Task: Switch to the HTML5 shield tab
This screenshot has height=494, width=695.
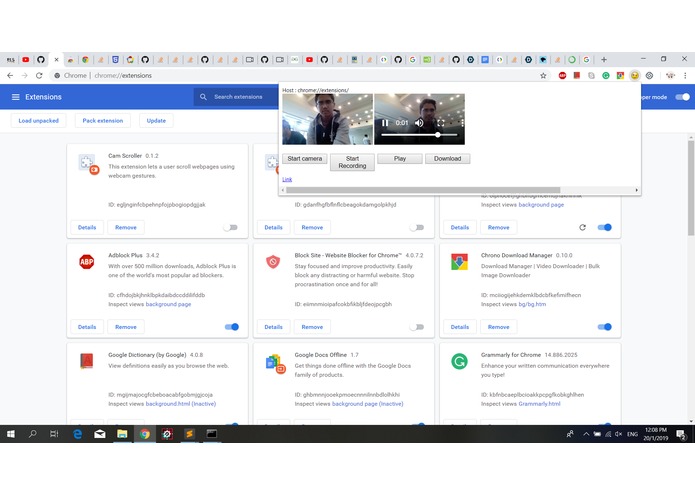Action: pos(115,59)
